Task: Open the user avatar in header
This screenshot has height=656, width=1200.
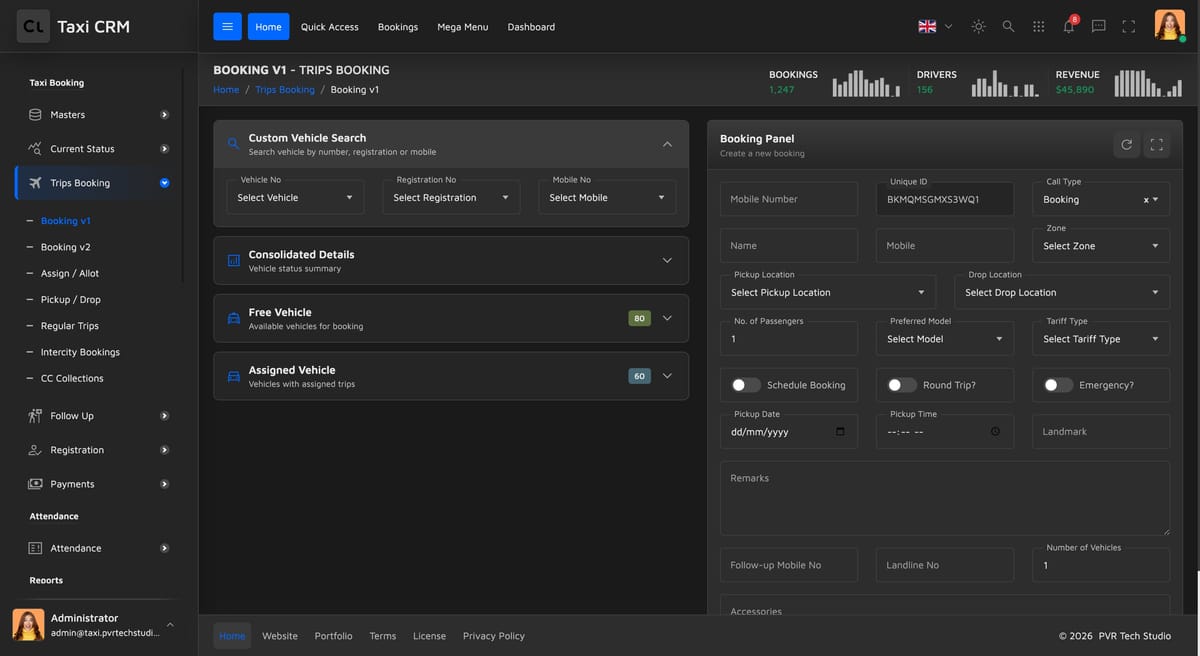Action: pyautogui.click(x=1169, y=26)
